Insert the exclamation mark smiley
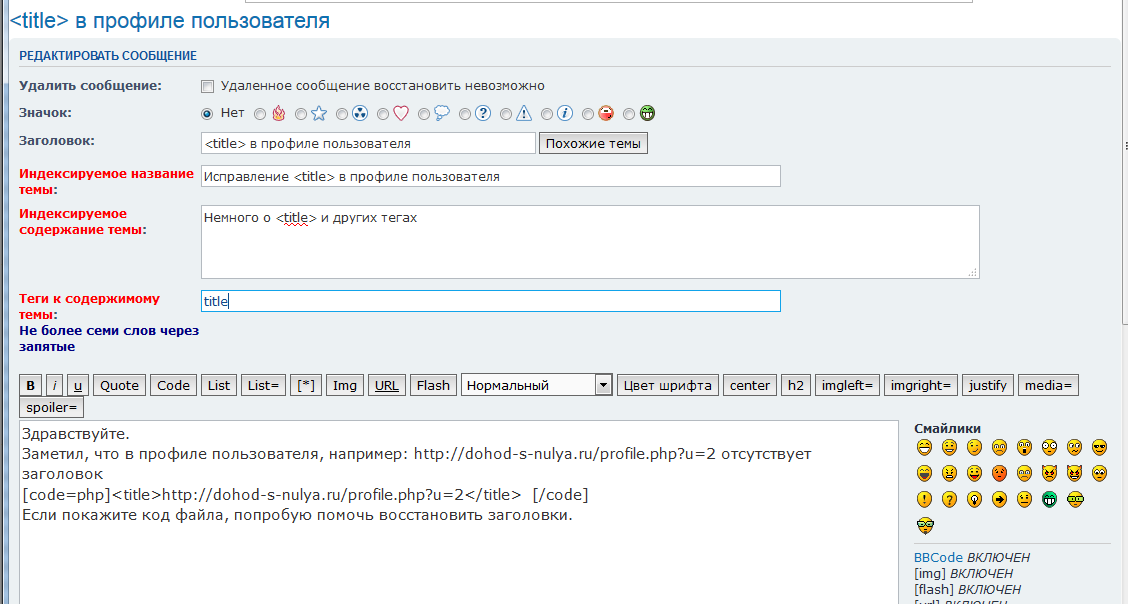This screenshot has height=604, width=1128. (x=923, y=499)
